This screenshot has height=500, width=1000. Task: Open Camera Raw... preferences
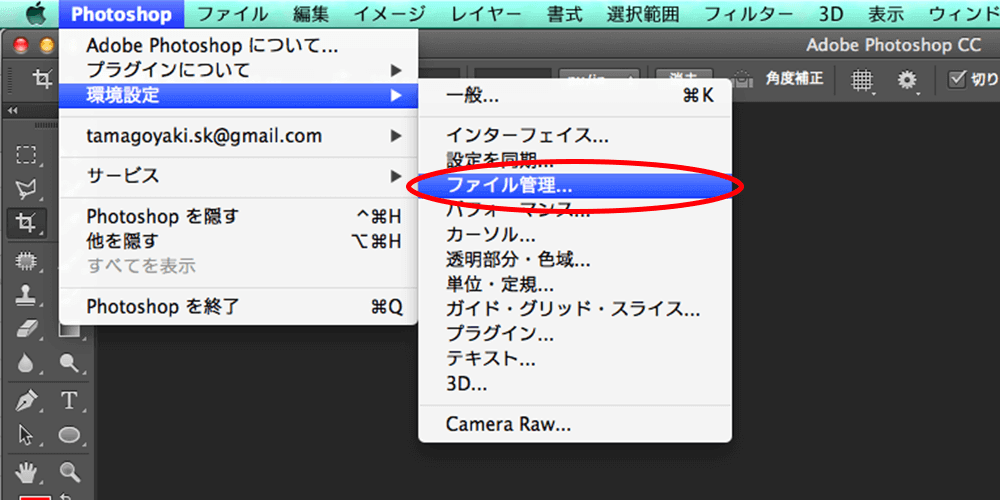[x=575, y=423]
